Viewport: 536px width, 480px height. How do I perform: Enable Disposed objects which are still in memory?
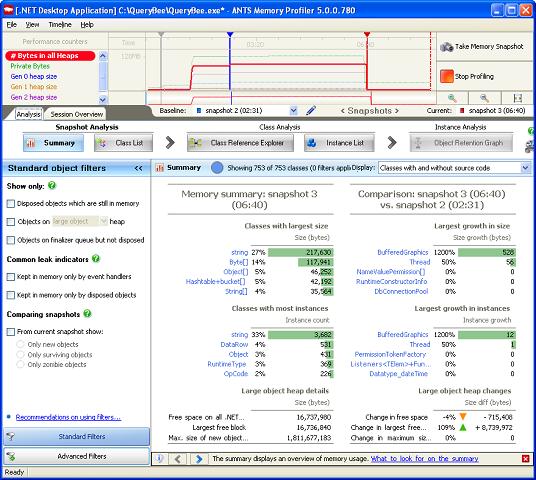coord(11,204)
